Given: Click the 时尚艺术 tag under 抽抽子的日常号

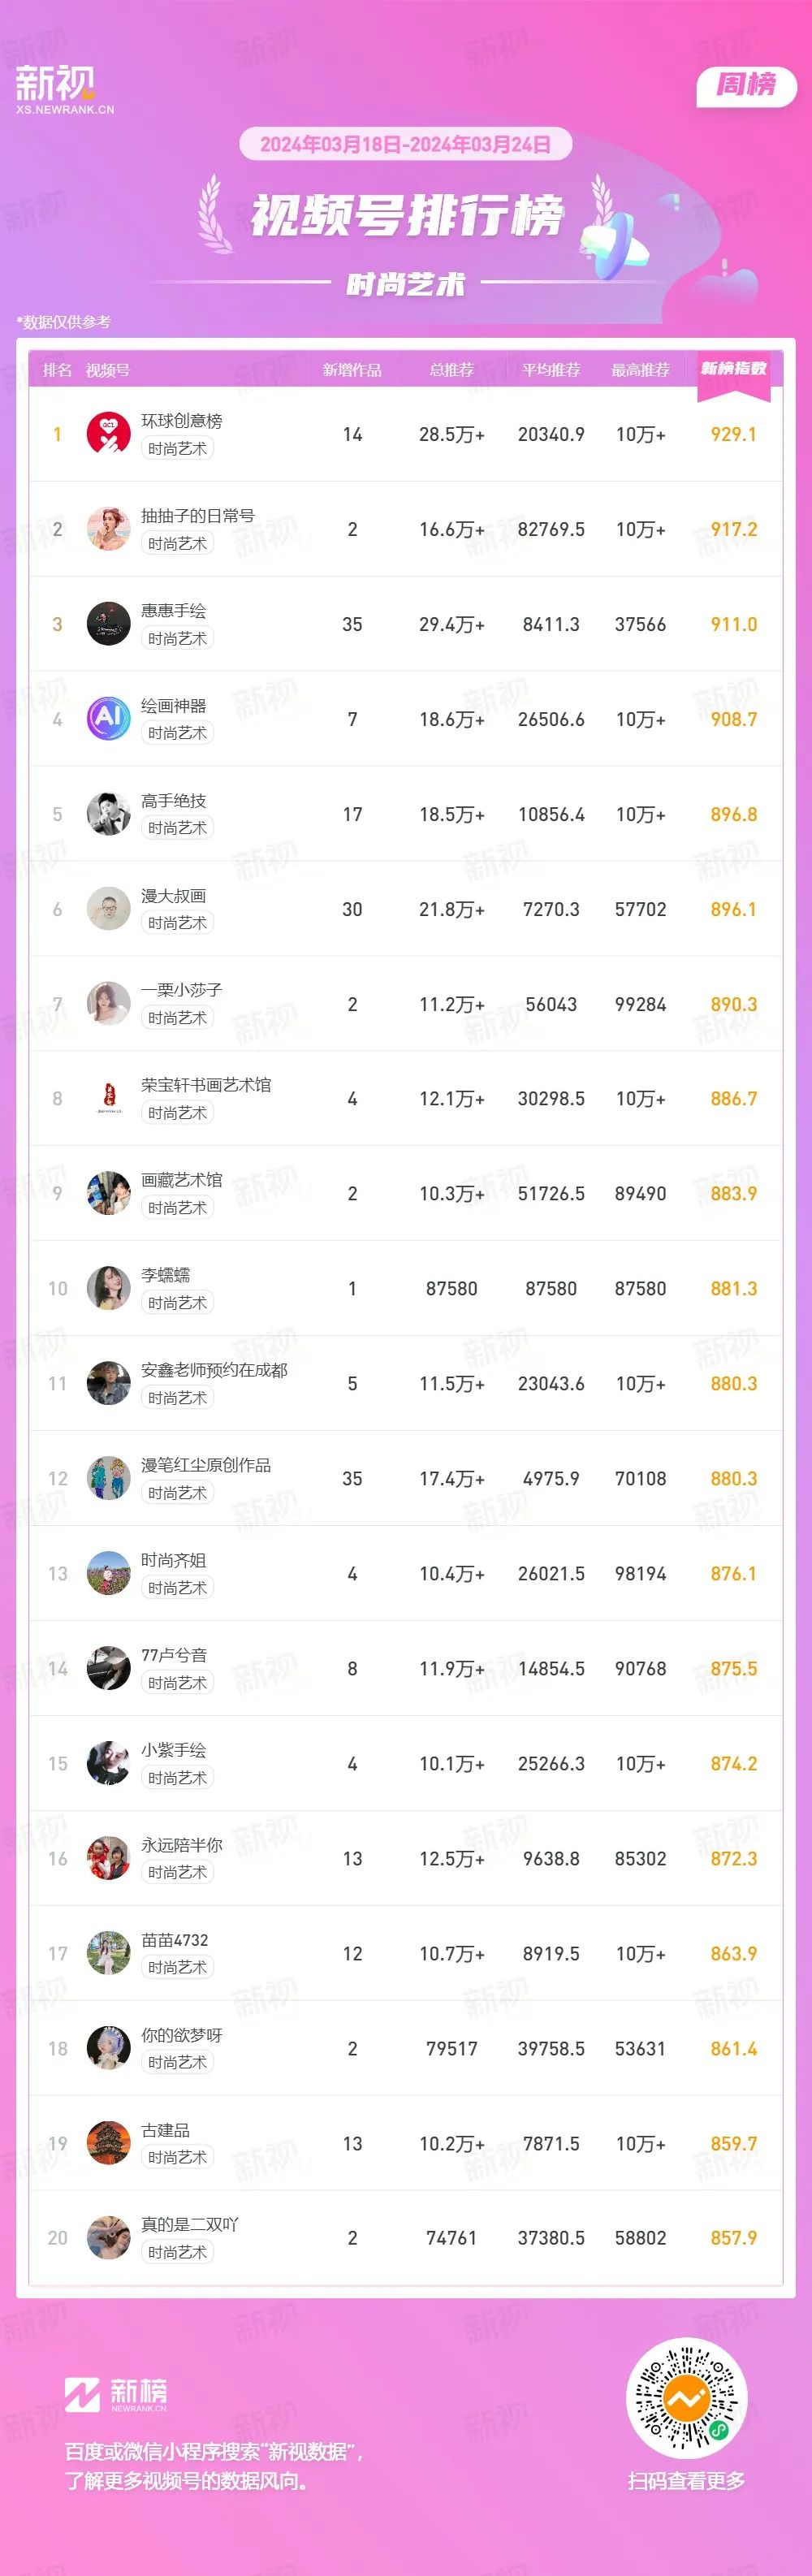Looking at the screenshot, I should 177,544.
